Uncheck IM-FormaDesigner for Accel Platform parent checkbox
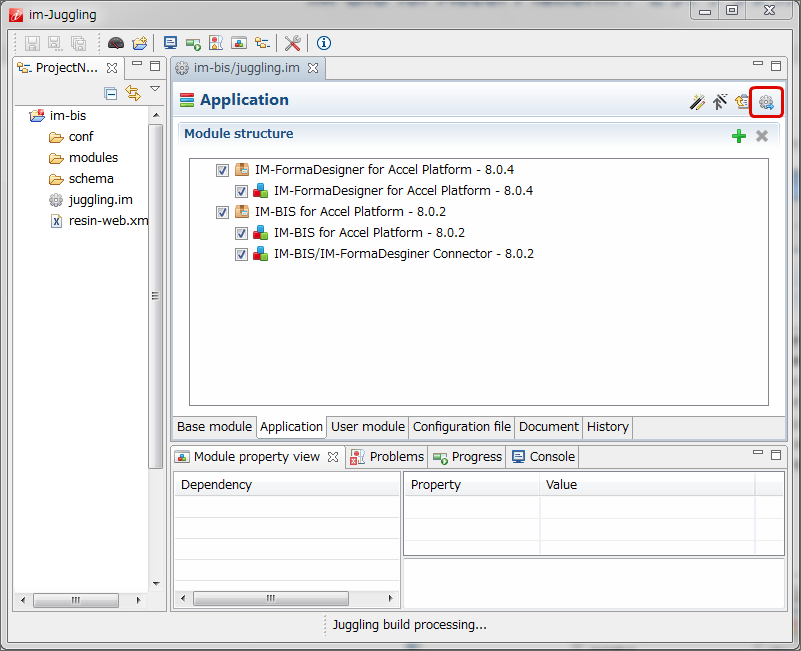The height and width of the screenshot is (651, 801). pyautogui.click(x=222, y=170)
